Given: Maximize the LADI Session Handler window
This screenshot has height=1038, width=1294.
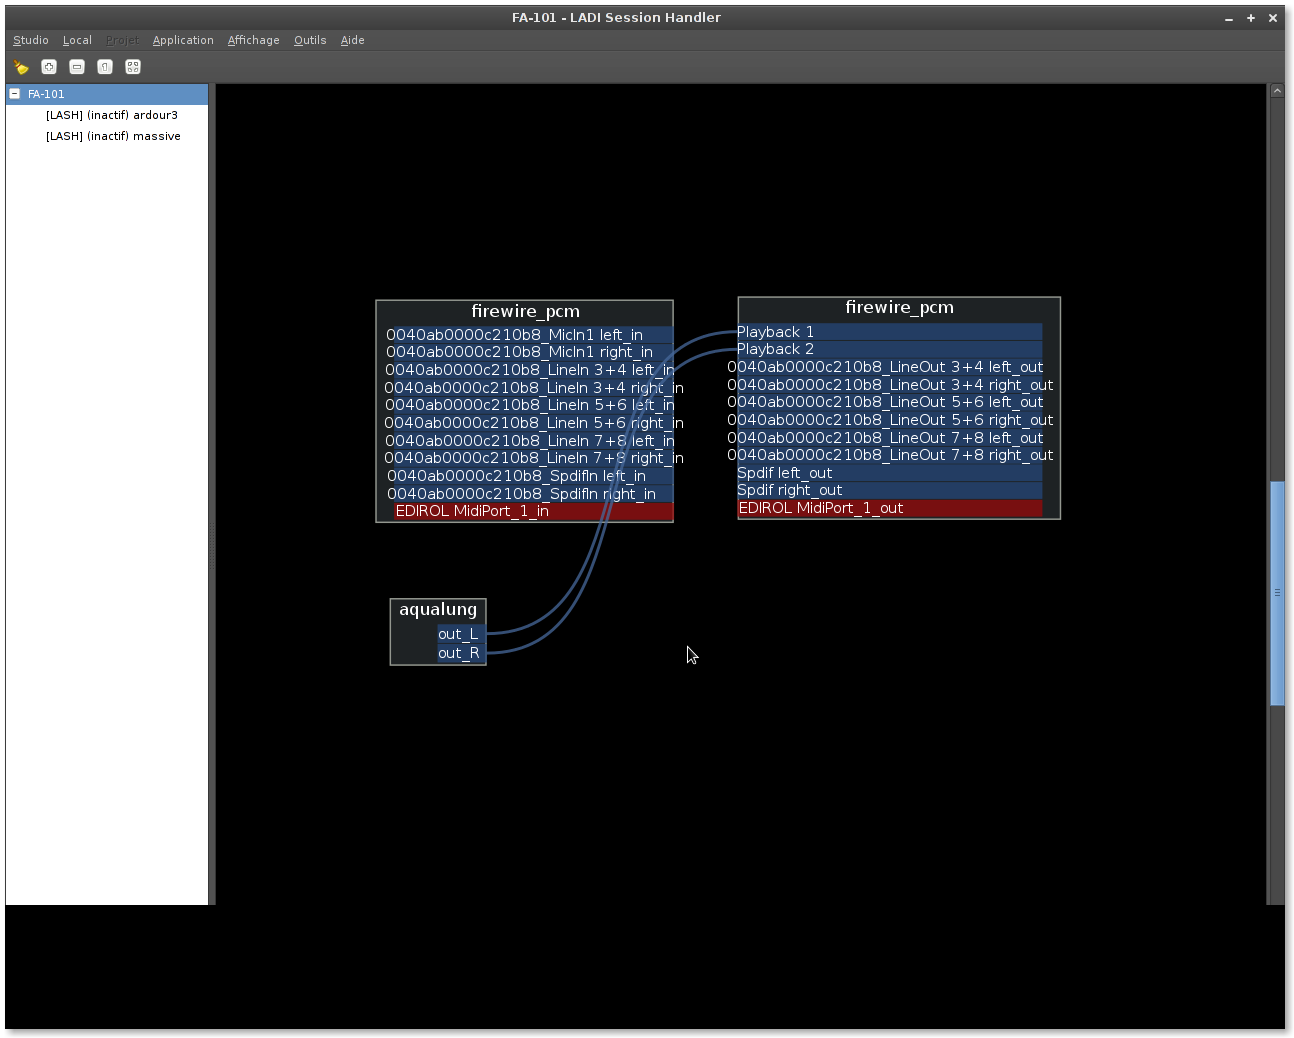Looking at the screenshot, I should coord(1251,18).
